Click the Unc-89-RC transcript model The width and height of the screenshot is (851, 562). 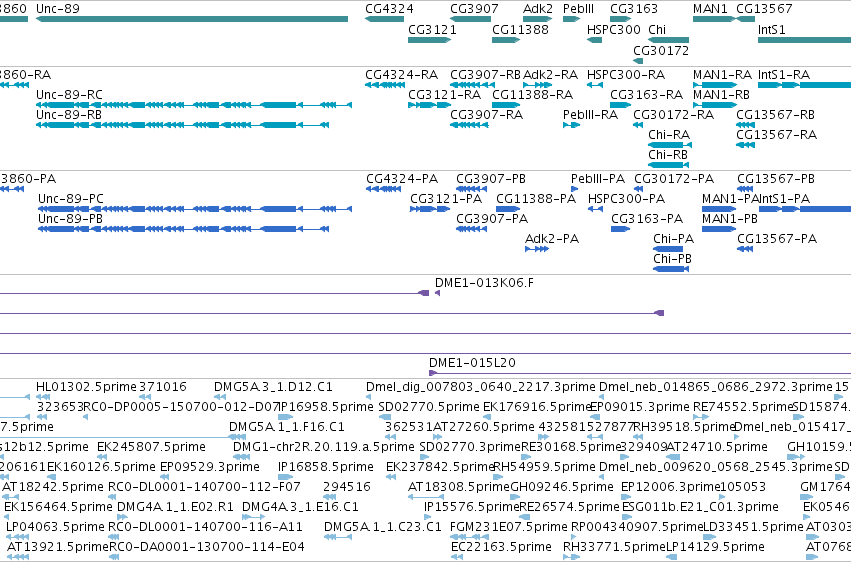click(194, 105)
